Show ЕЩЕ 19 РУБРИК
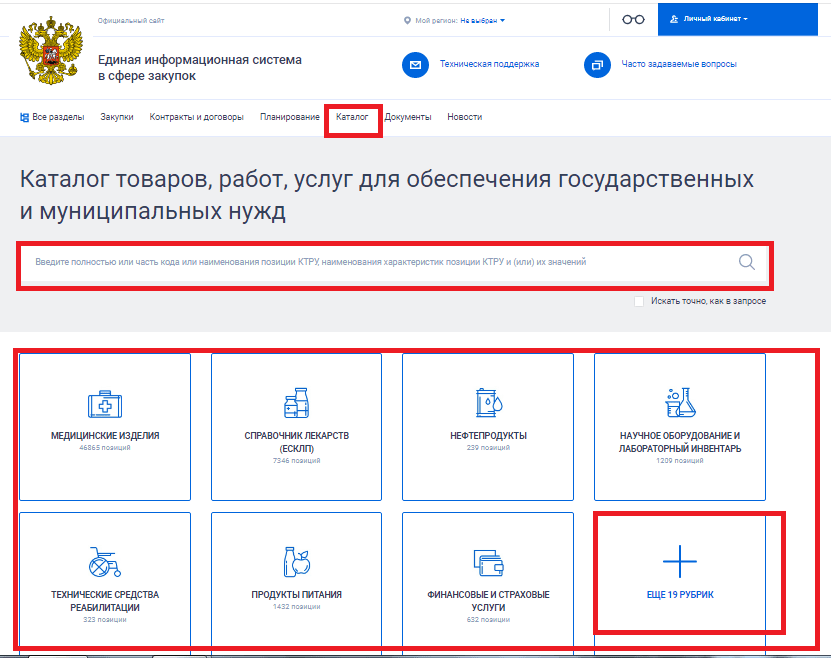This screenshot has height=658, width=831. [x=680, y=595]
